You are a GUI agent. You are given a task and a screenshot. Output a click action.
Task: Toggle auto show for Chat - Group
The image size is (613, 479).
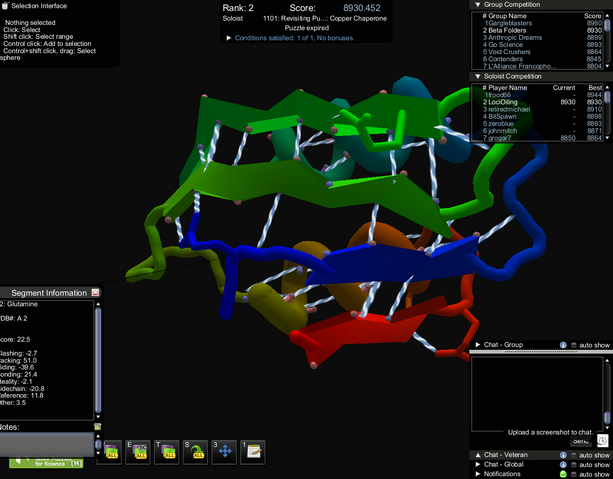click(574, 345)
